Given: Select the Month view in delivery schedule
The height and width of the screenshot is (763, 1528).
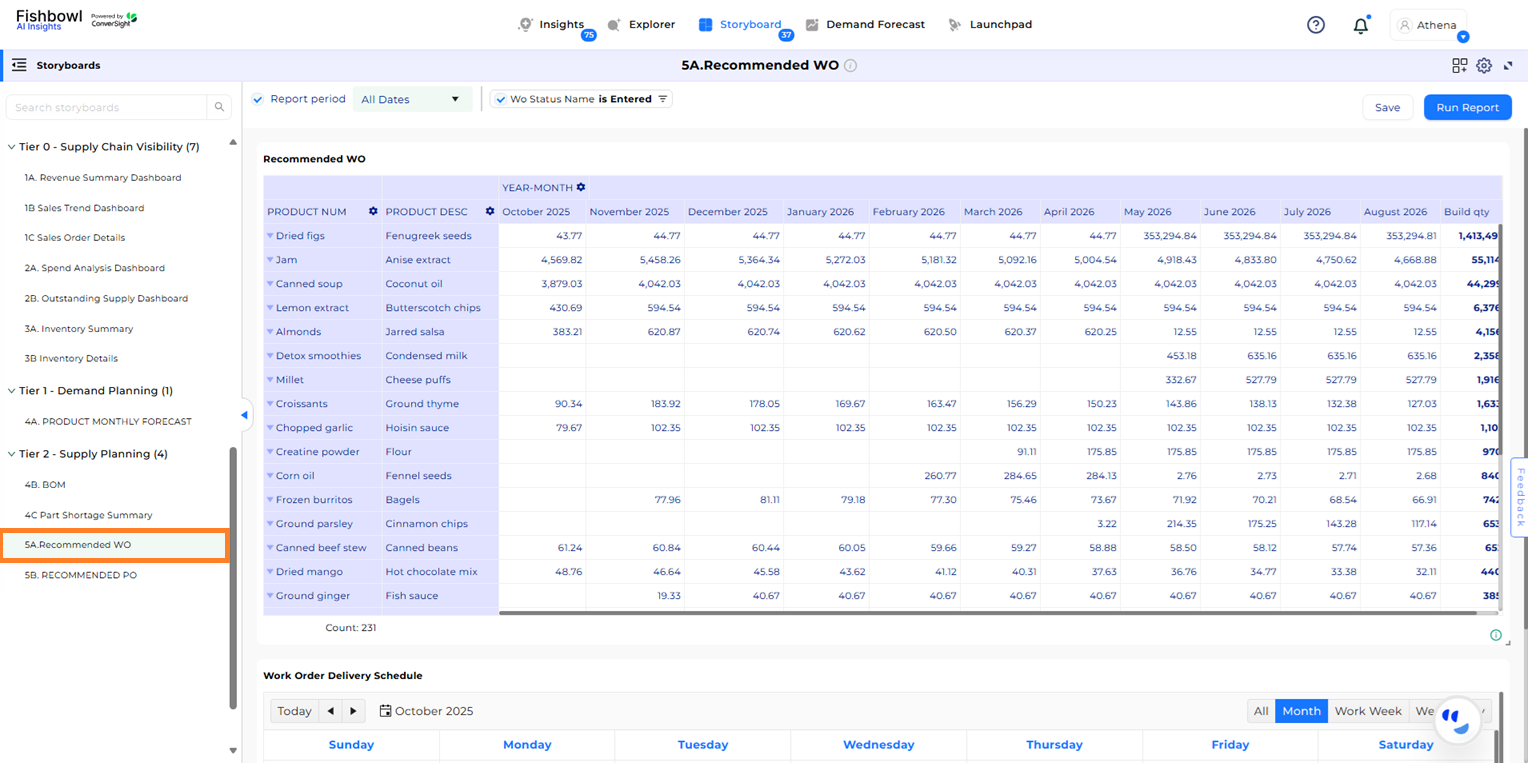Looking at the screenshot, I should [x=1301, y=710].
